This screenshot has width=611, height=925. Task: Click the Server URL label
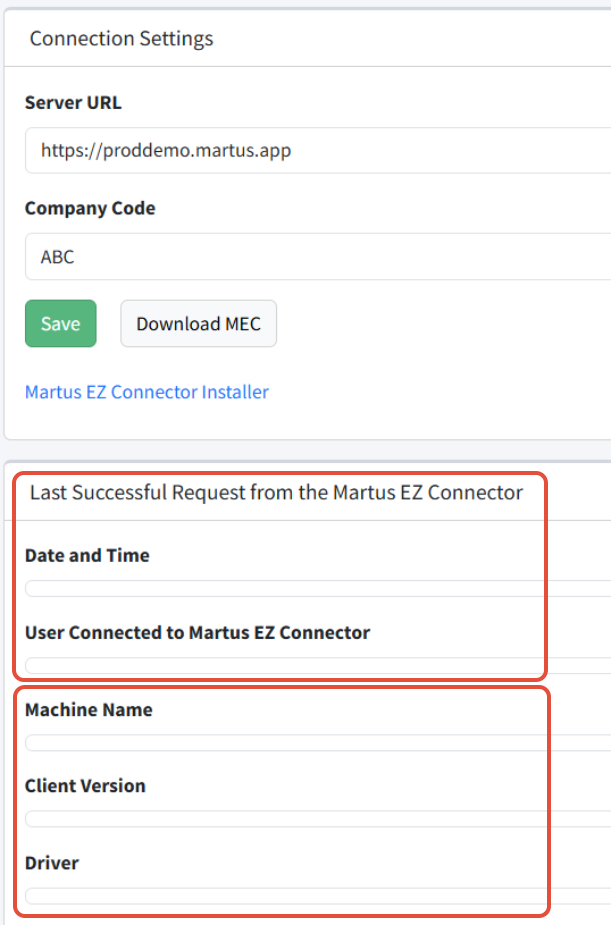coord(73,103)
